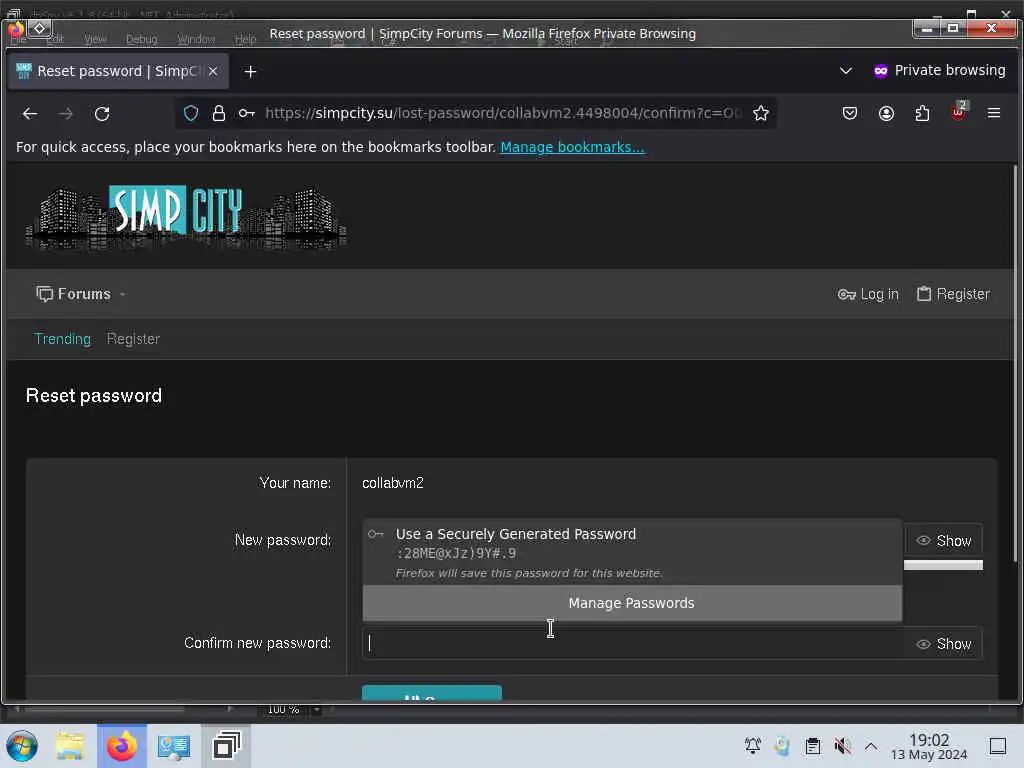Screen dimensions: 1024x768
Task: Click the SimpCity logo
Action: coord(185,217)
